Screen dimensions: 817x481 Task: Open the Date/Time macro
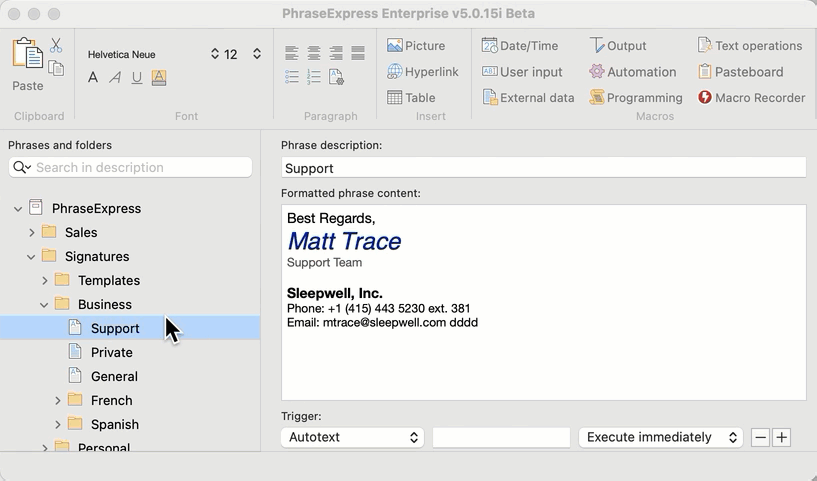click(x=520, y=46)
